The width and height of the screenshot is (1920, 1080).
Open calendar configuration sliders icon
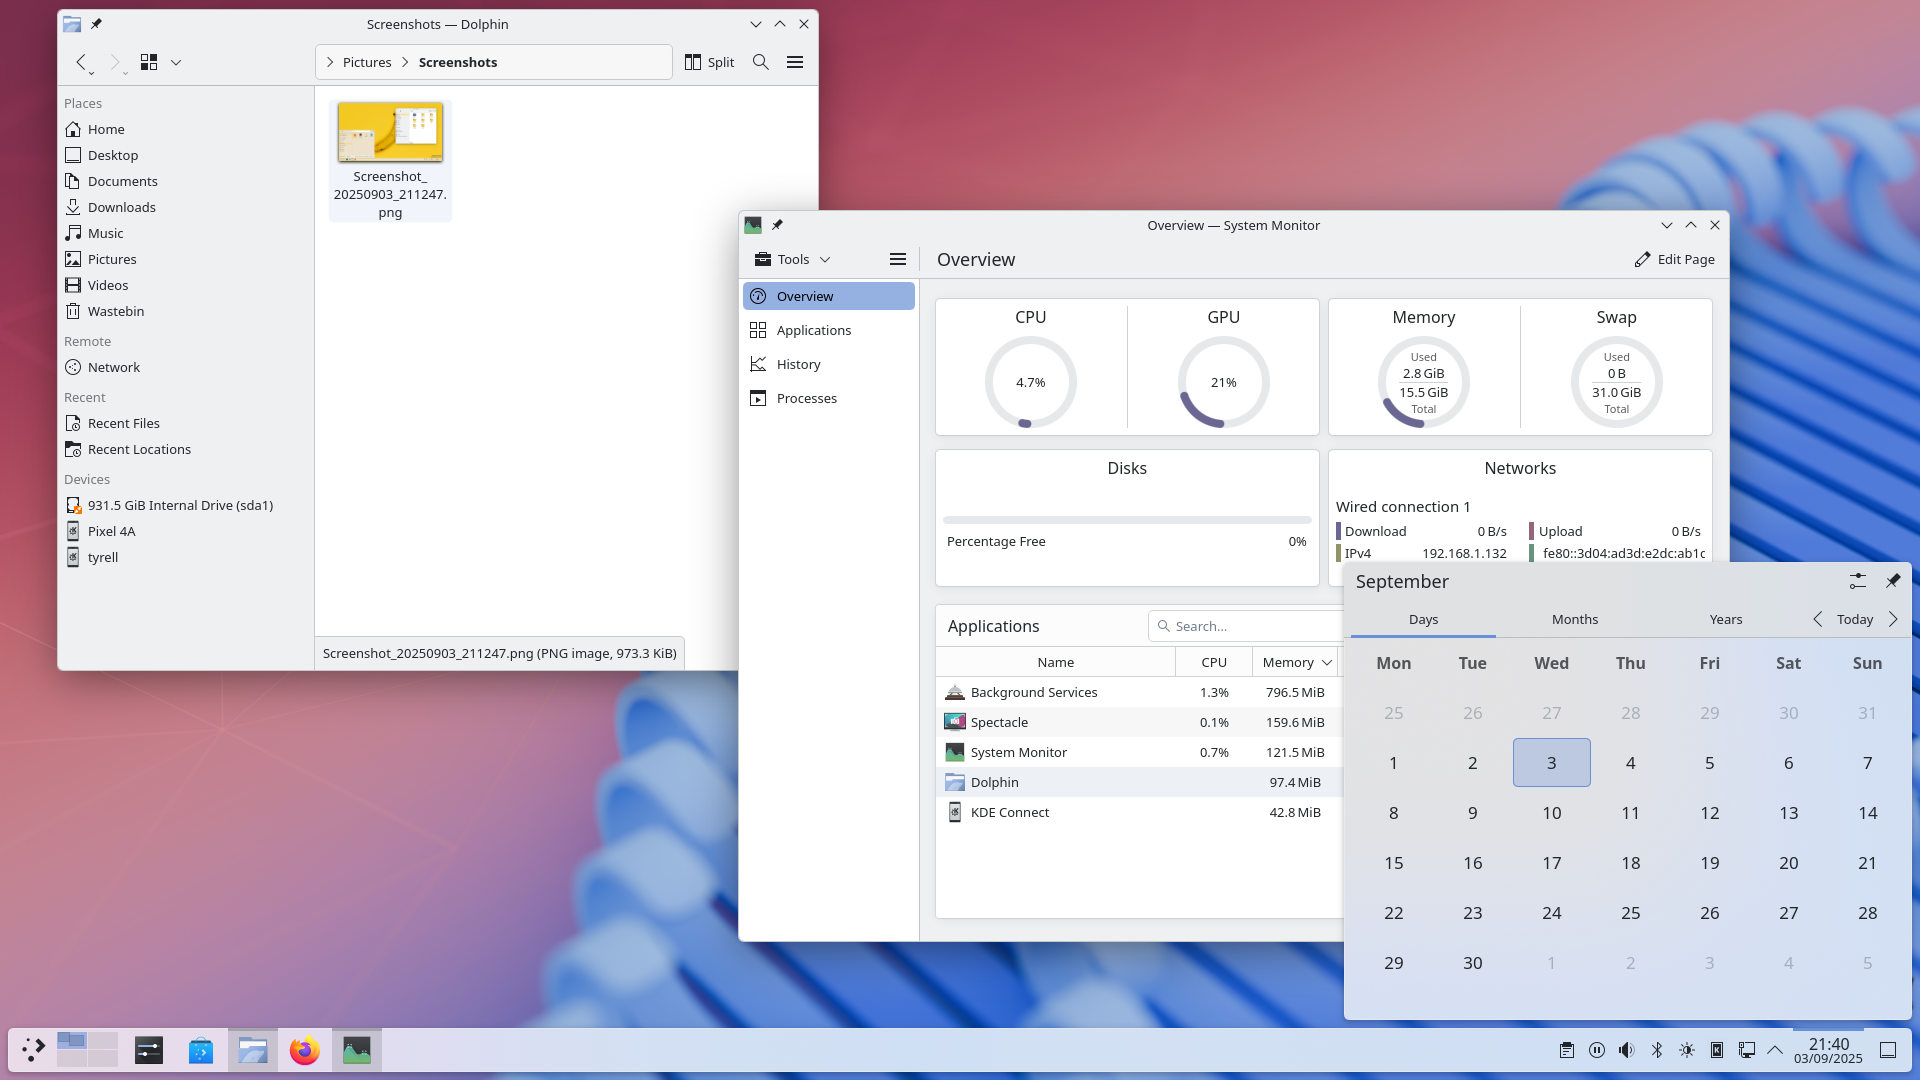1857,581
